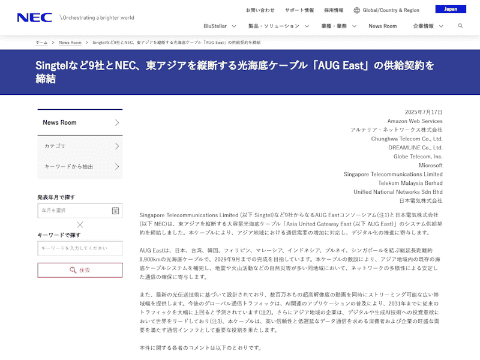
Task: Expand the 製品・ソリューション menu
Action: (x=279, y=26)
